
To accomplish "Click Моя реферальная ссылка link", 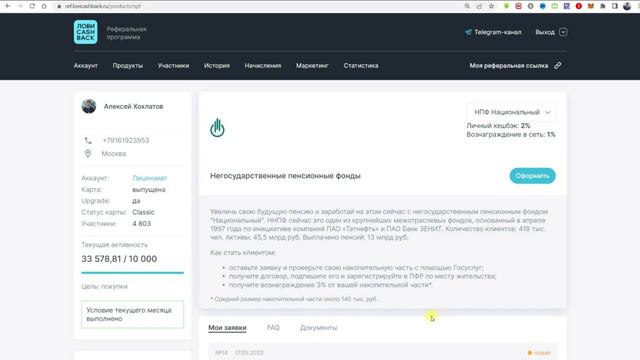I will (x=509, y=66).
